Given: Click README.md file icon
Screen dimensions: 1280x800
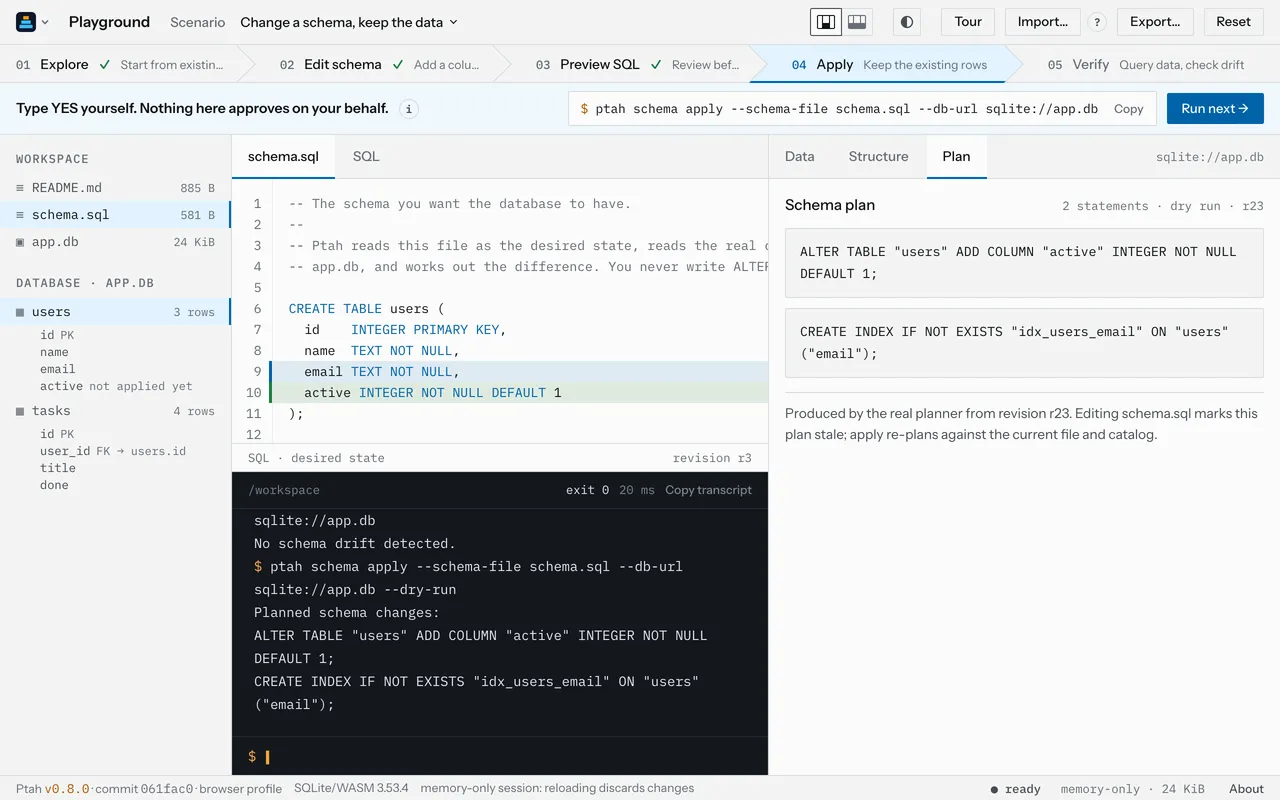Looking at the screenshot, I should (20, 188).
